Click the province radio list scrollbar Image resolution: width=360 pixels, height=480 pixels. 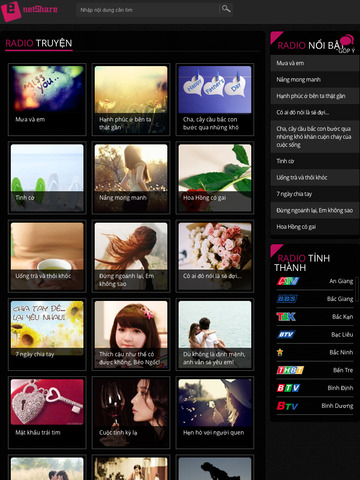pyautogui.click(x=357, y=289)
